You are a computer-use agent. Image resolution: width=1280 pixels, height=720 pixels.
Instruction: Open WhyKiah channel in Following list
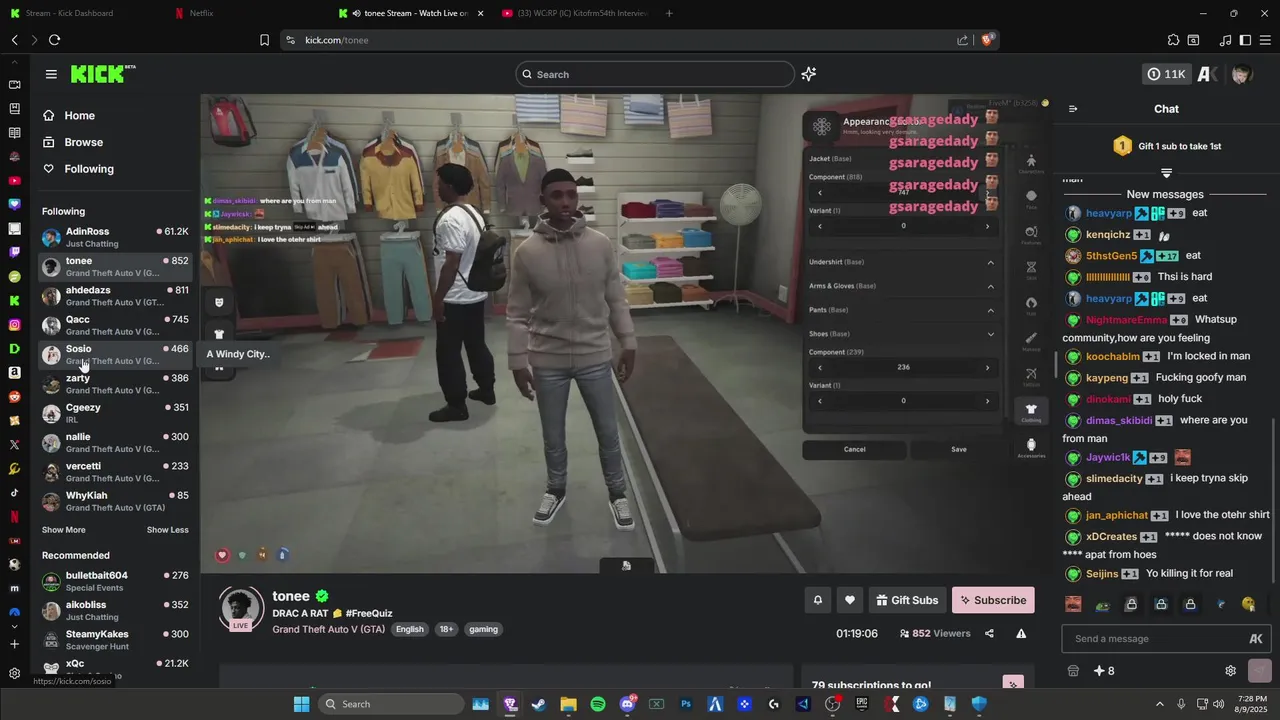[x=115, y=501]
